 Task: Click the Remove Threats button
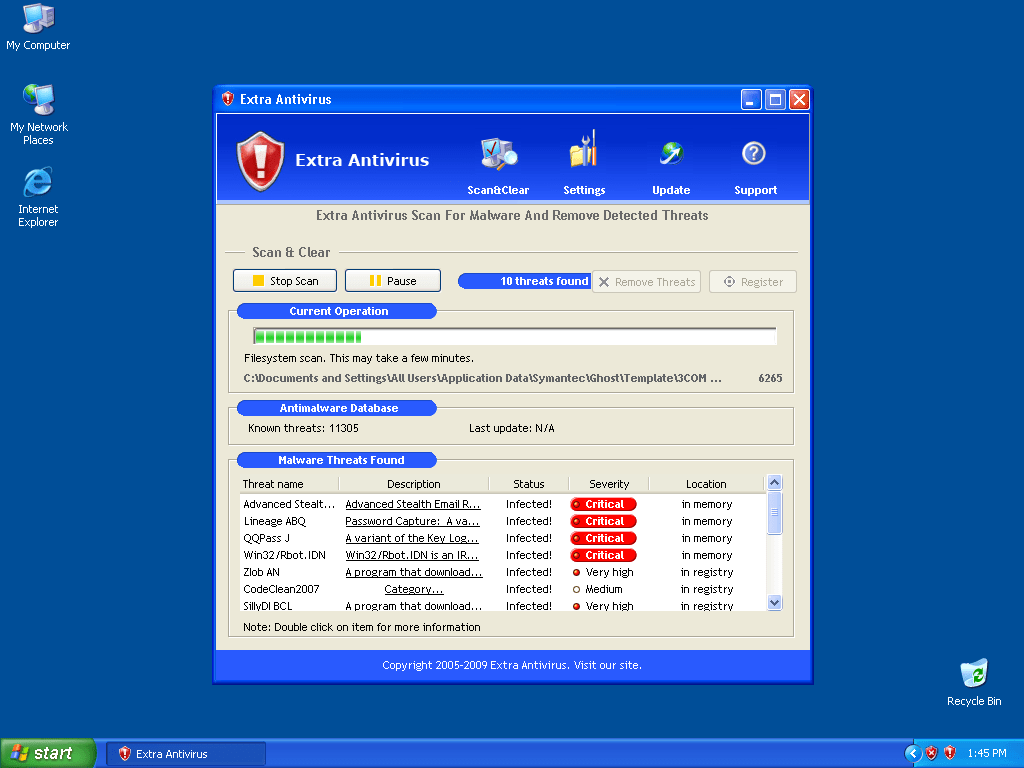[646, 281]
